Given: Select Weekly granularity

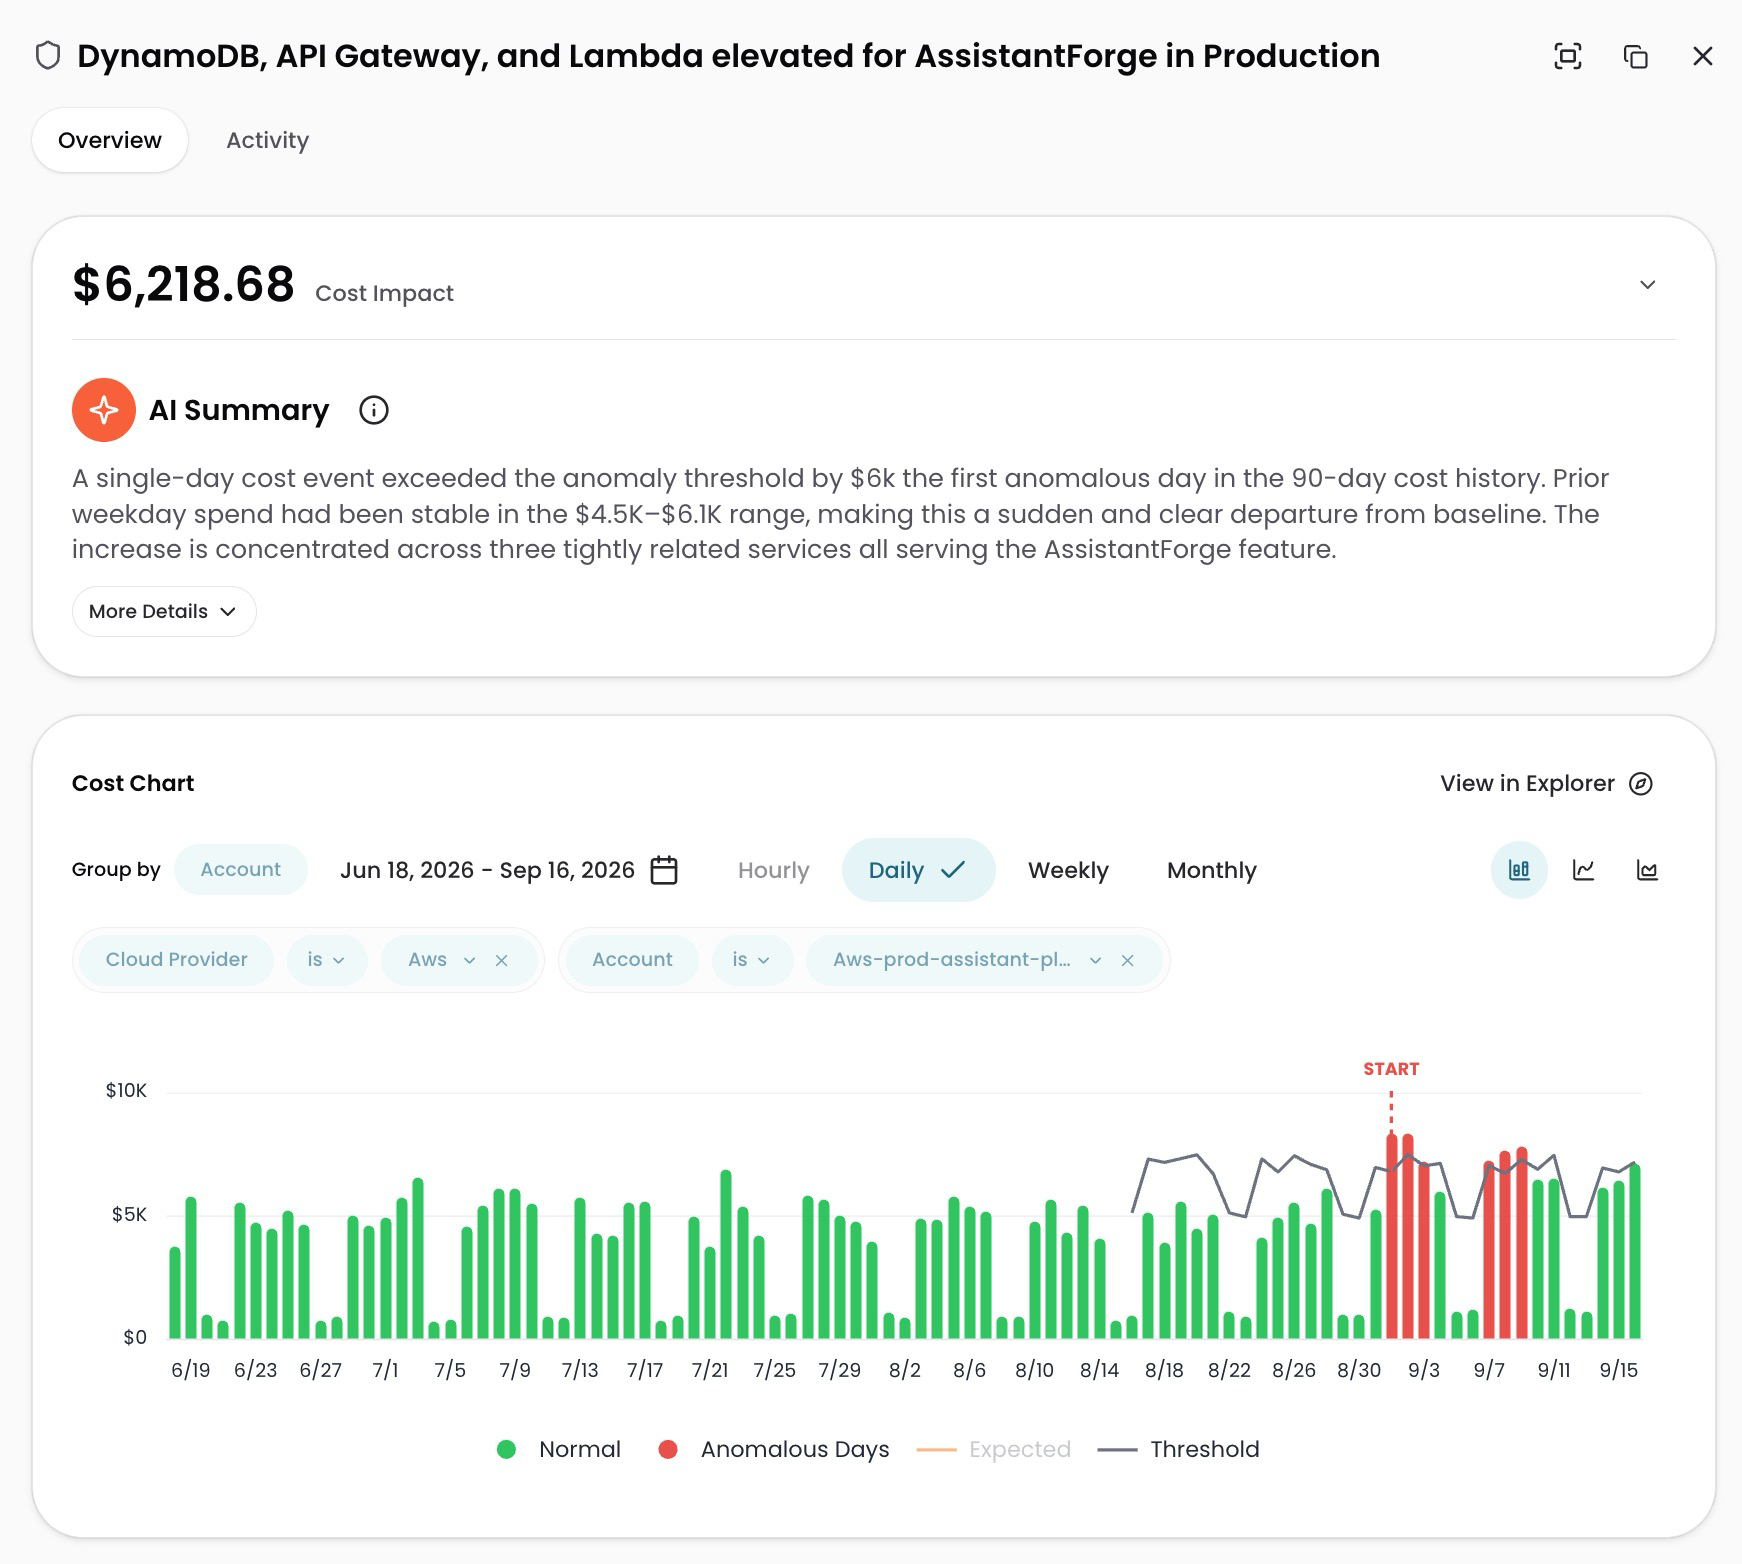Looking at the screenshot, I should (x=1068, y=871).
